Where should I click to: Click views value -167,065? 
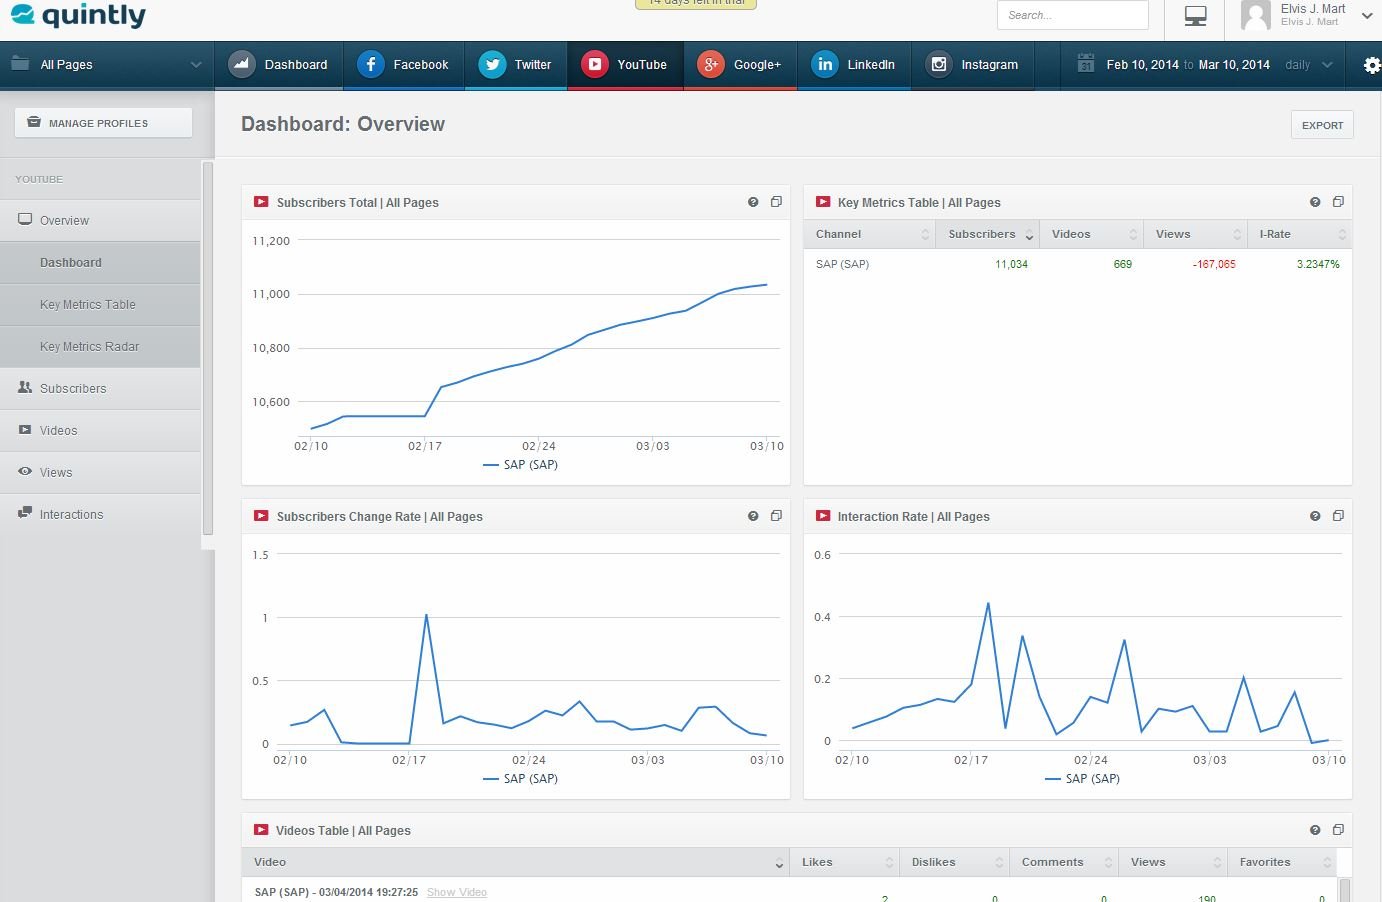[x=1214, y=264]
